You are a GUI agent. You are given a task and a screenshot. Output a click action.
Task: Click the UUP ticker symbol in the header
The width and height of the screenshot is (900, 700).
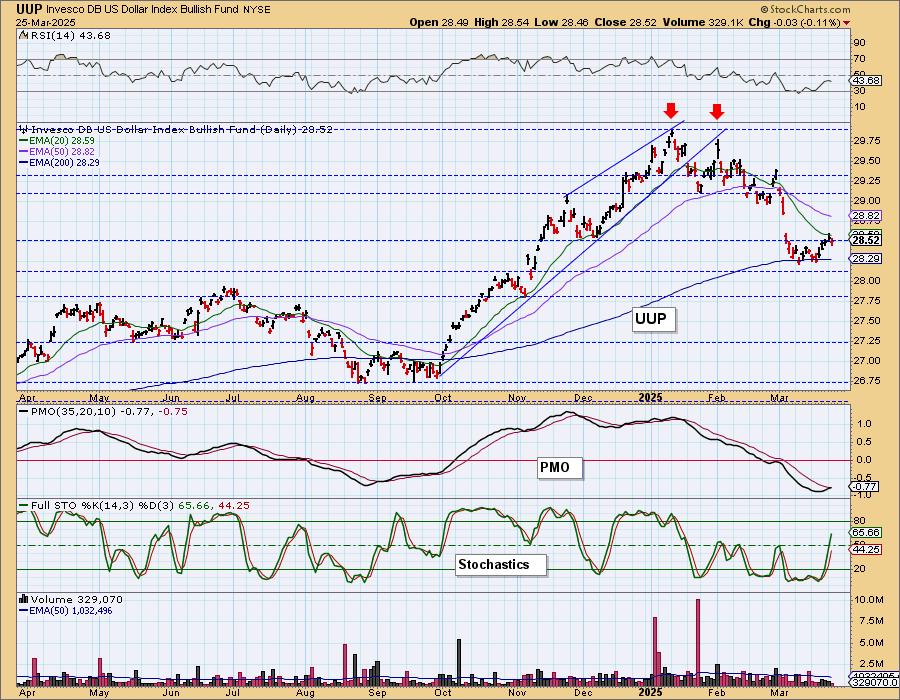28,9
